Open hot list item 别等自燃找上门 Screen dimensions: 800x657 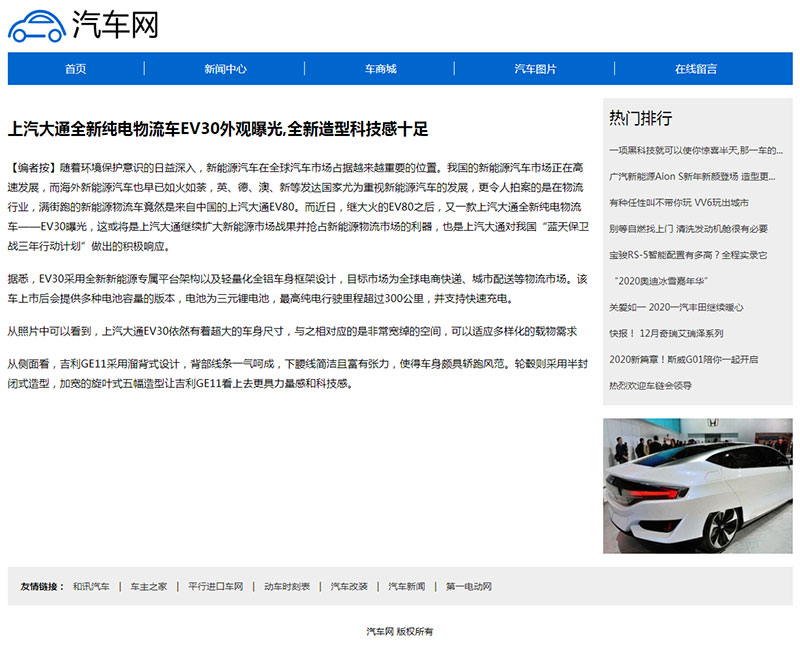[688, 229]
